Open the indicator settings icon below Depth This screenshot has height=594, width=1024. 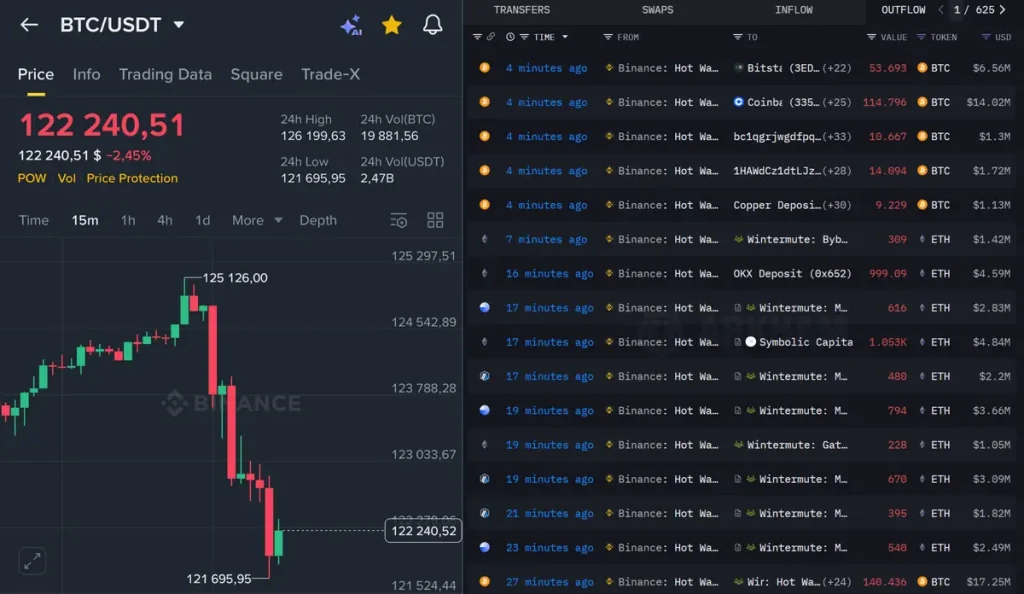click(x=399, y=219)
